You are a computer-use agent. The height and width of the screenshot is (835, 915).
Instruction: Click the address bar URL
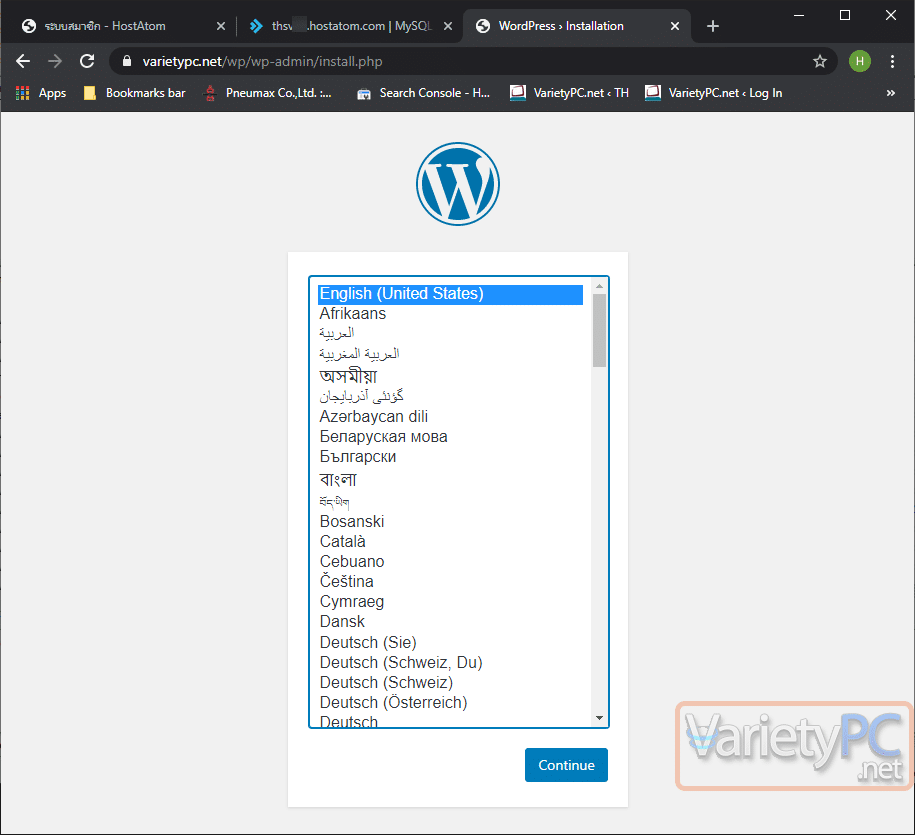262,61
